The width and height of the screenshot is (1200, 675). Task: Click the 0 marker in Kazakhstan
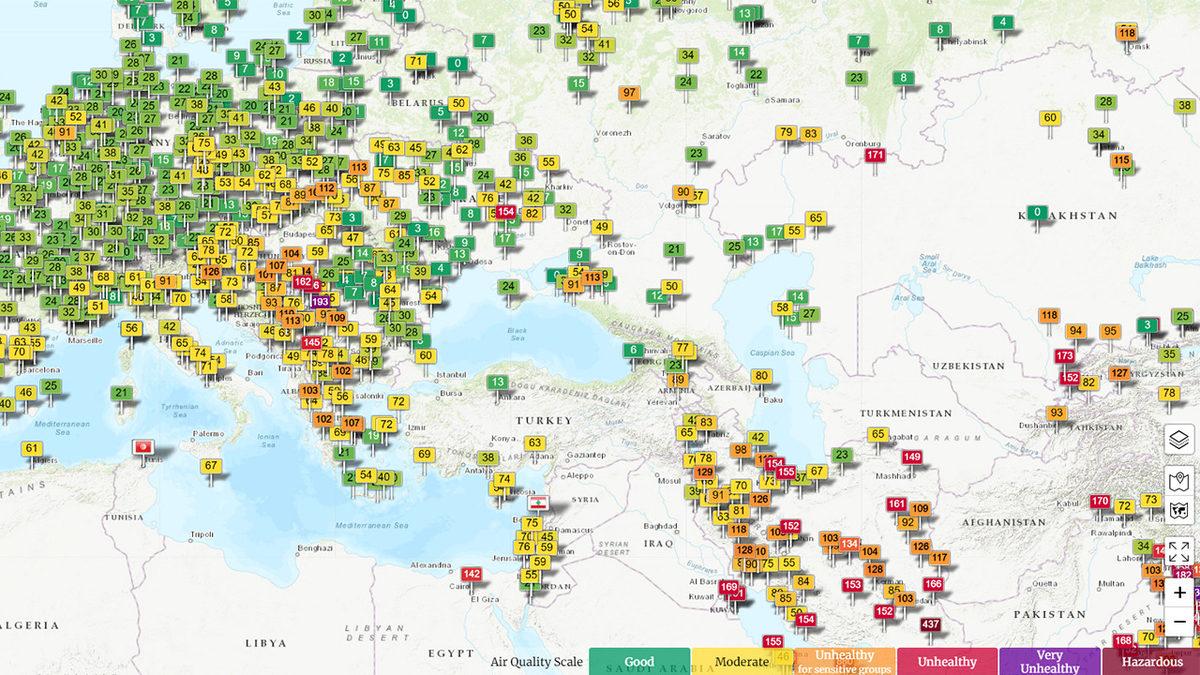1038,212
